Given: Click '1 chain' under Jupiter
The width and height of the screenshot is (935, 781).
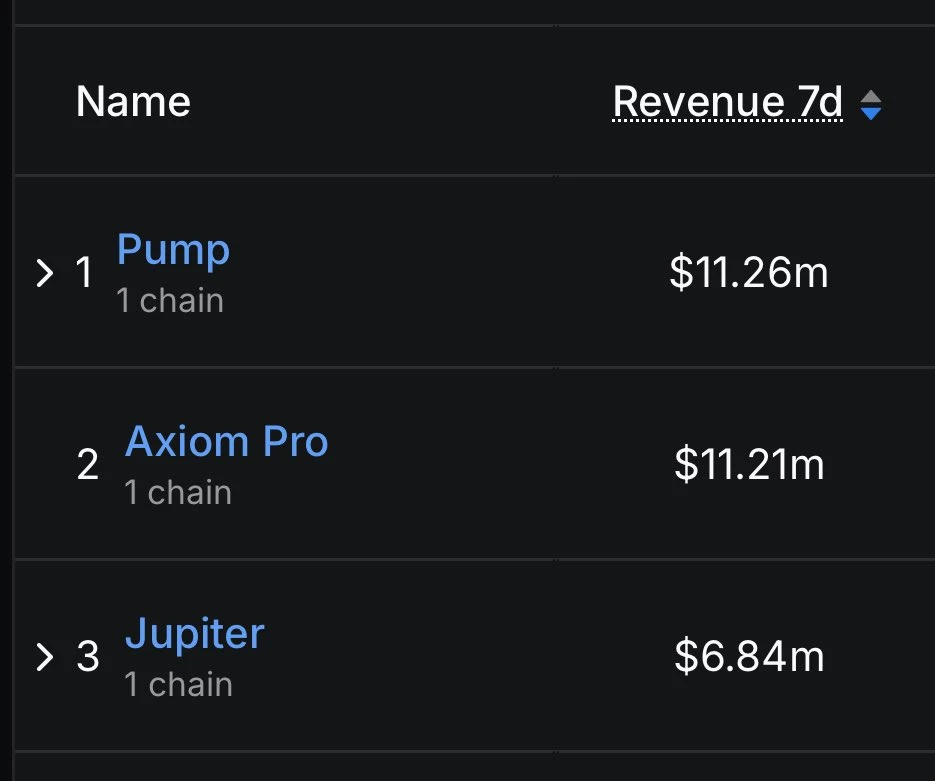Looking at the screenshot, I should point(178,685).
